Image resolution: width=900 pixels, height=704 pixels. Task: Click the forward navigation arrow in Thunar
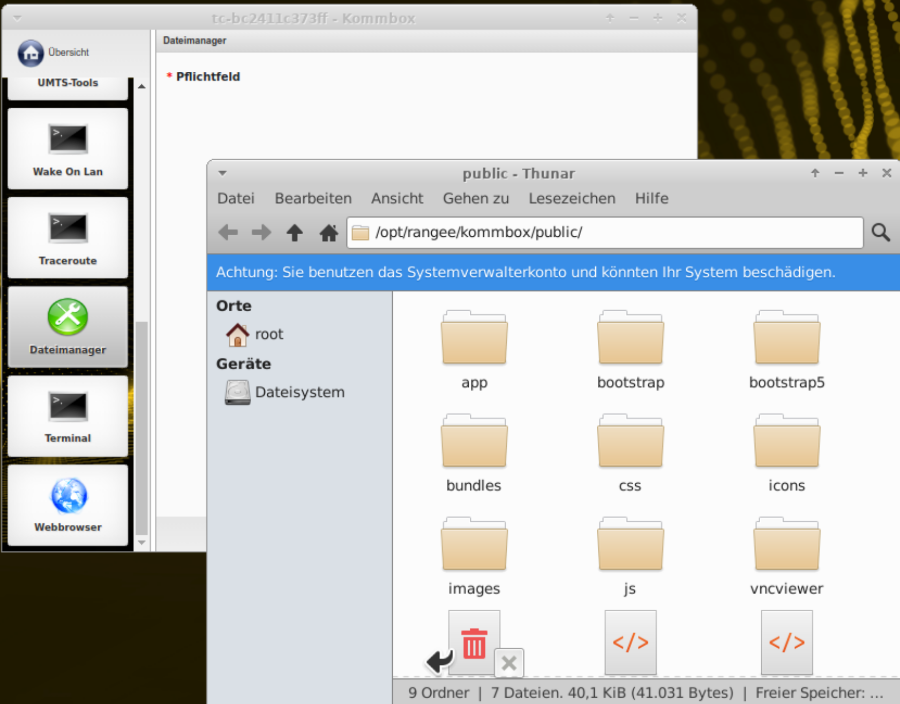click(x=261, y=233)
